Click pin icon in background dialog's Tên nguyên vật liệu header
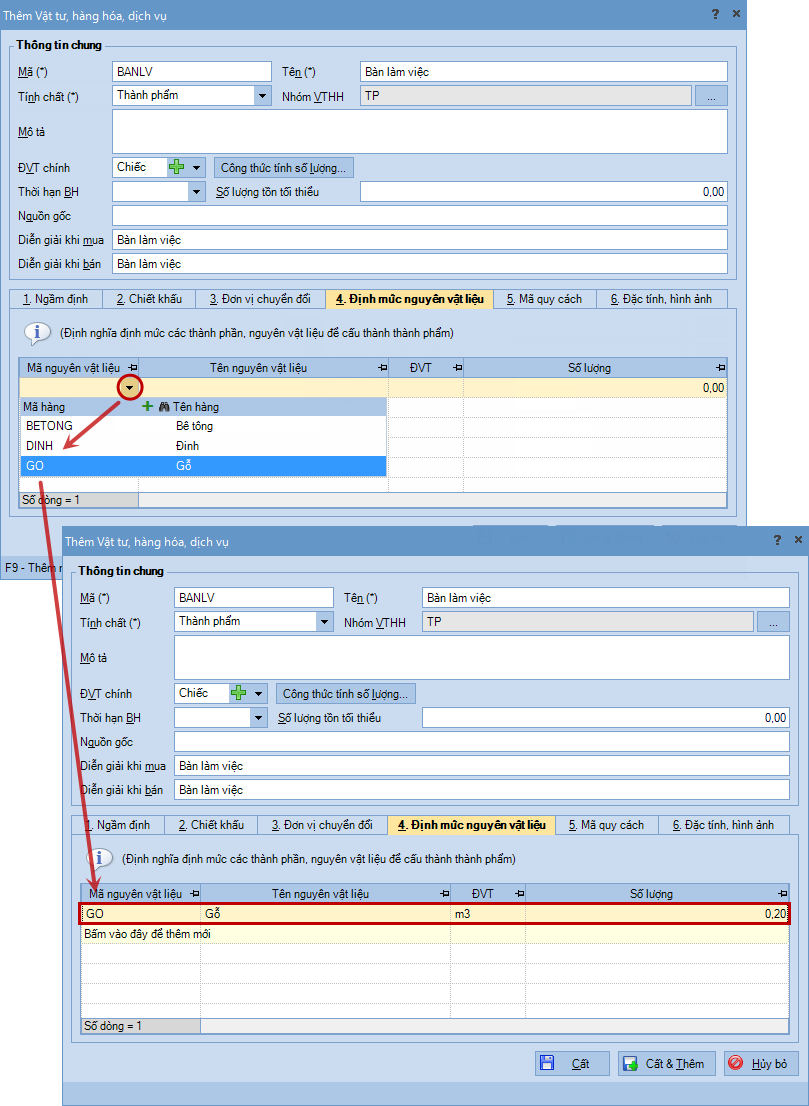 [381, 368]
